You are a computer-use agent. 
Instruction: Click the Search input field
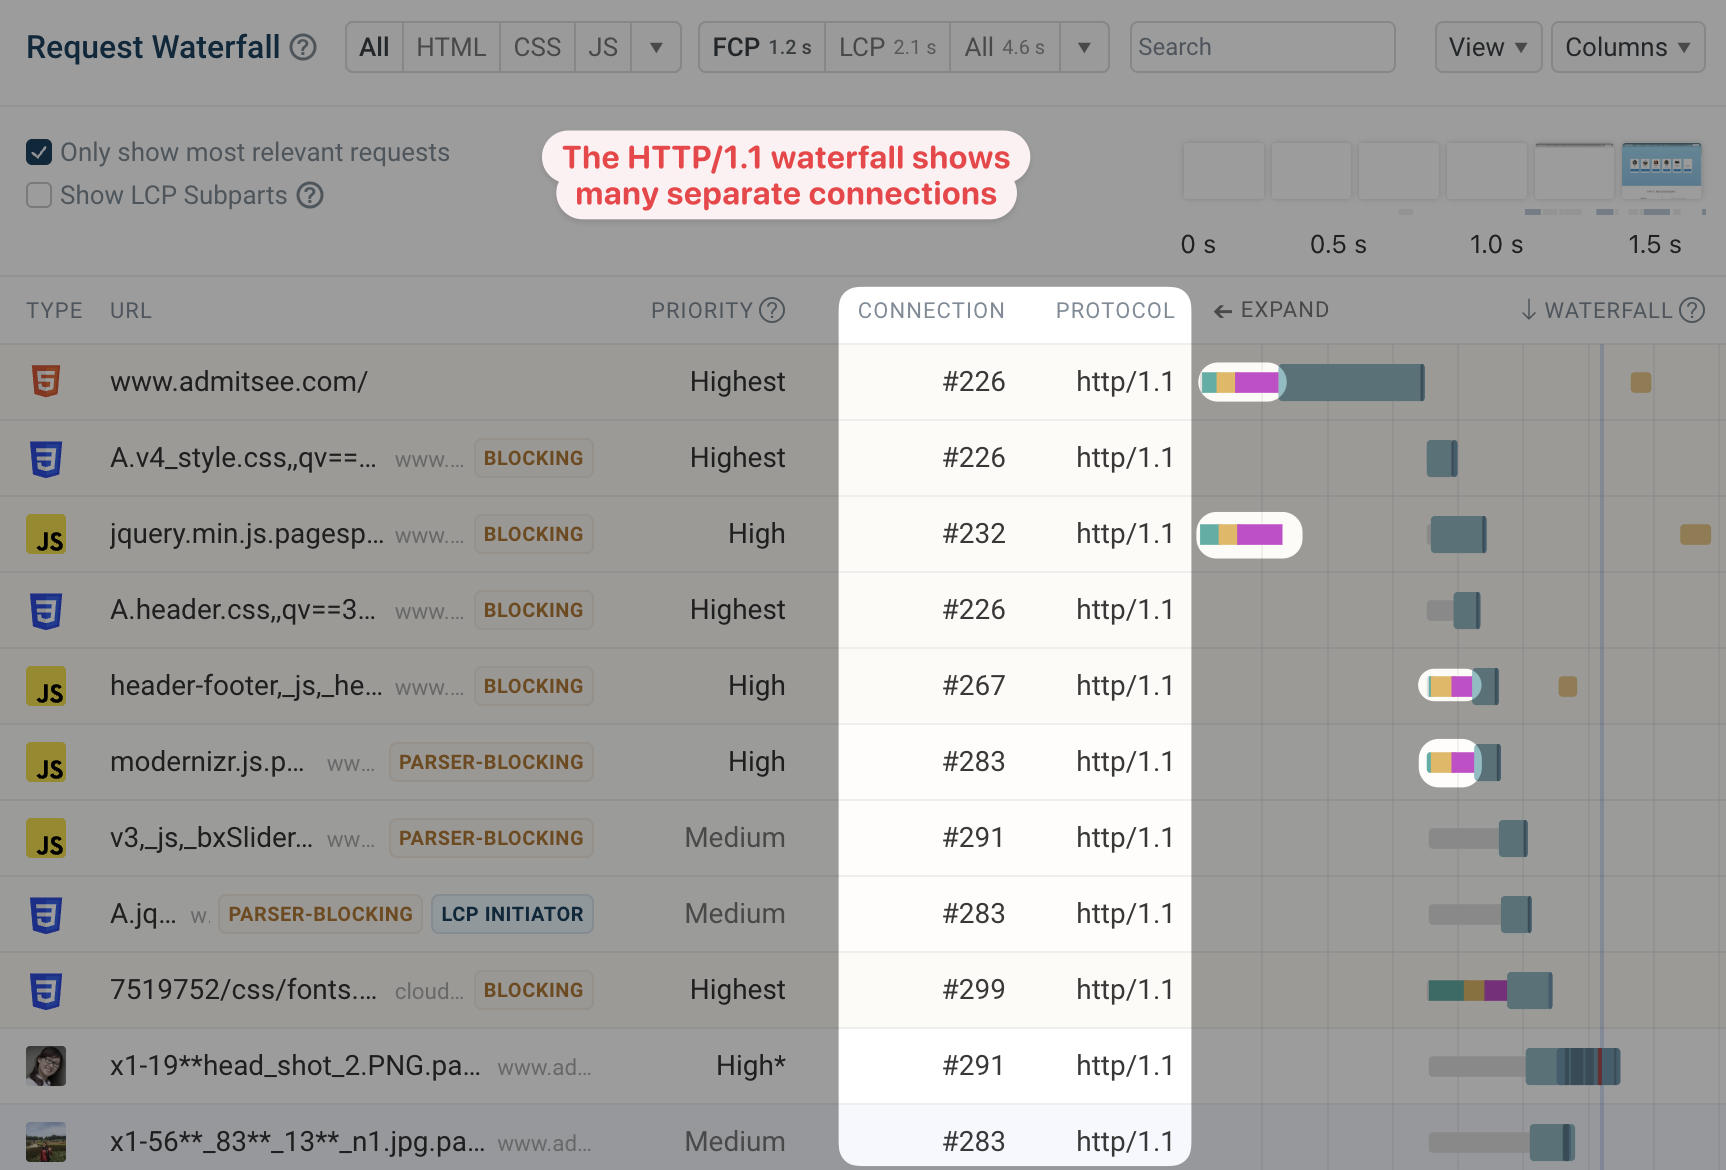1262,47
